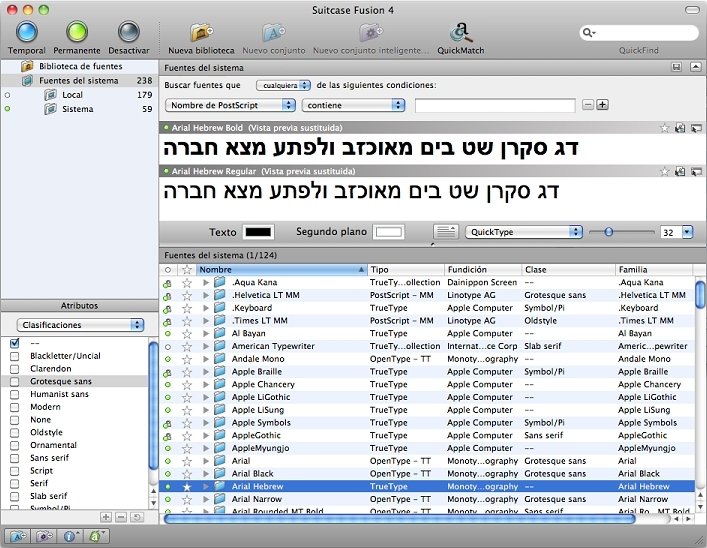Select Biblioteca de fuentes in sidebar
The width and height of the screenshot is (707, 548).
point(79,66)
